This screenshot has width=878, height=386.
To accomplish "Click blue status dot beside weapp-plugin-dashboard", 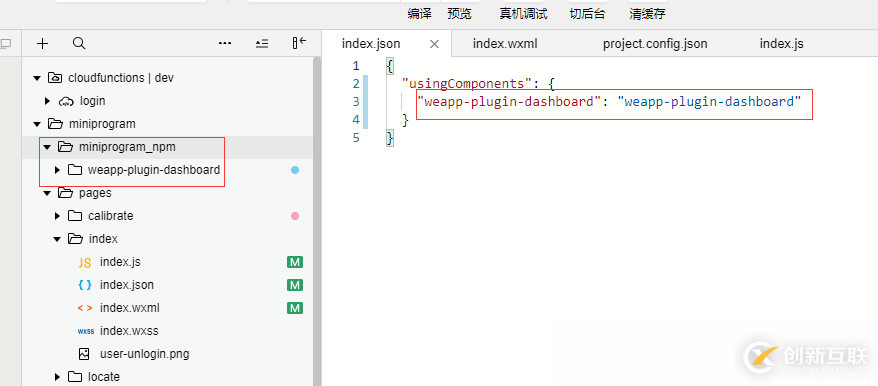I will pyautogui.click(x=295, y=170).
